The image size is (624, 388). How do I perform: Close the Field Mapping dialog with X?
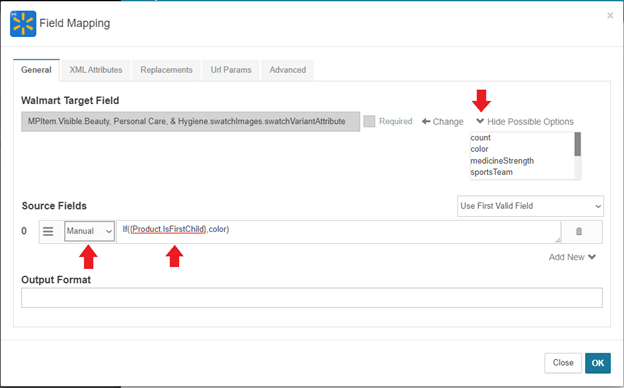610,16
